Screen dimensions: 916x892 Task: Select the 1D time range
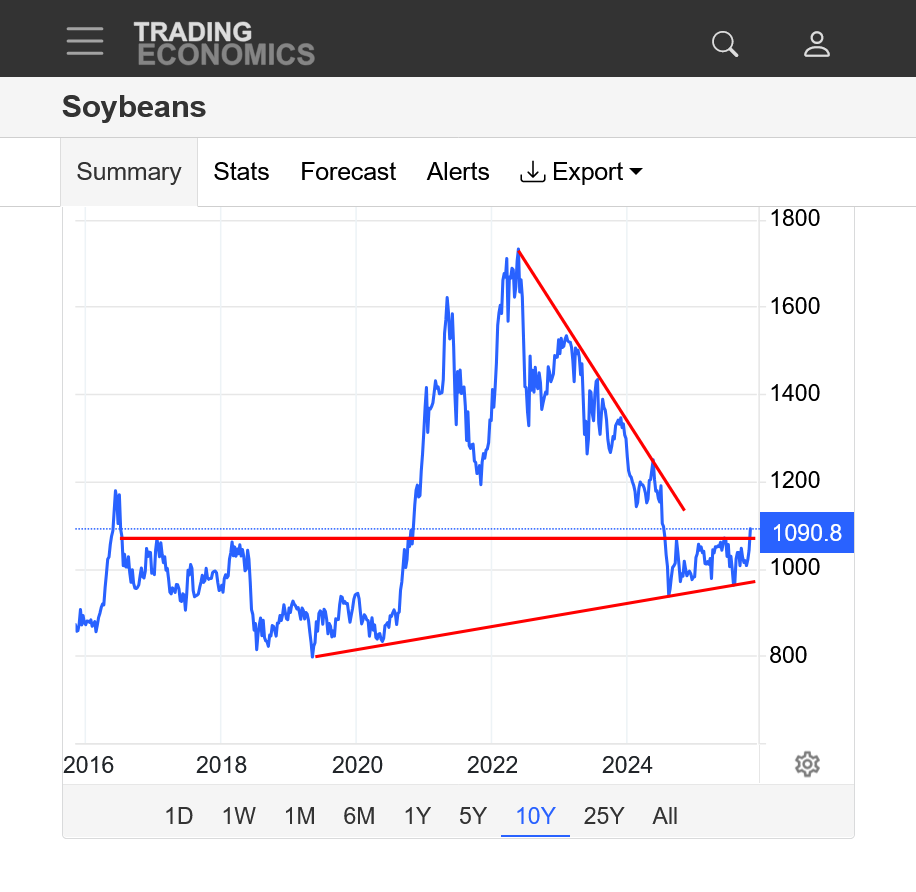coord(178,816)
